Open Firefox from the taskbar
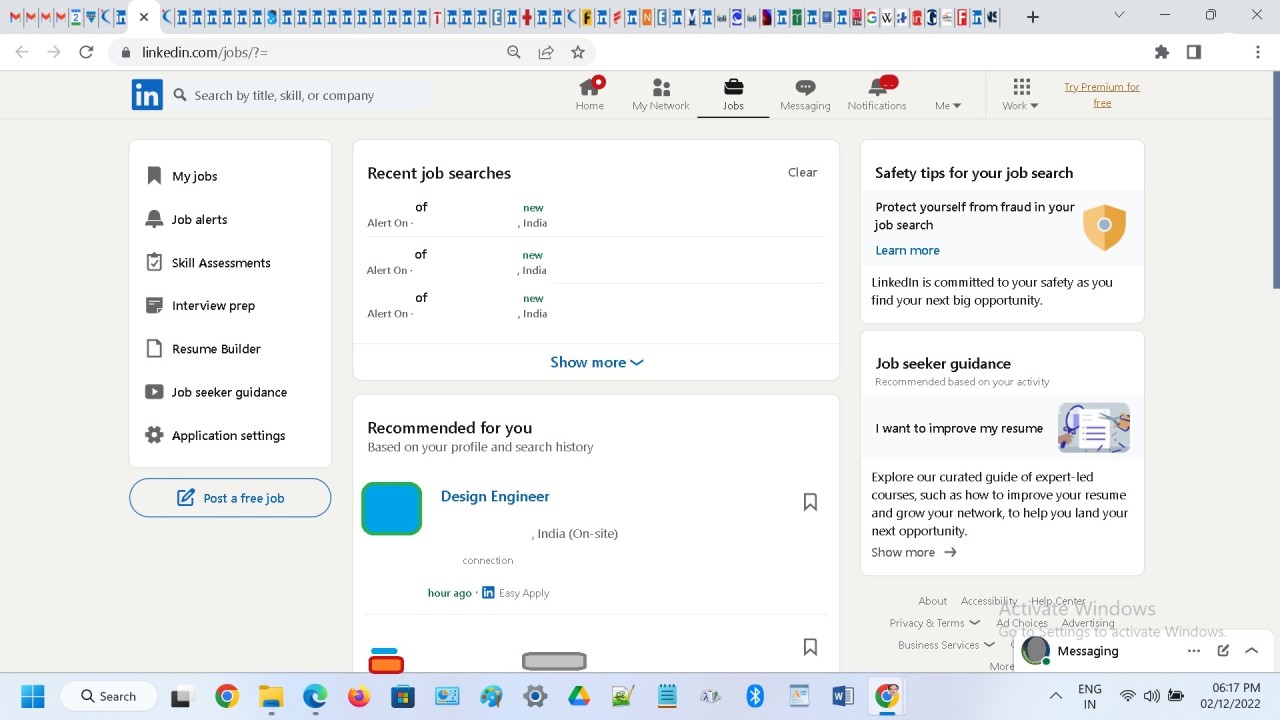 point(359,696)
